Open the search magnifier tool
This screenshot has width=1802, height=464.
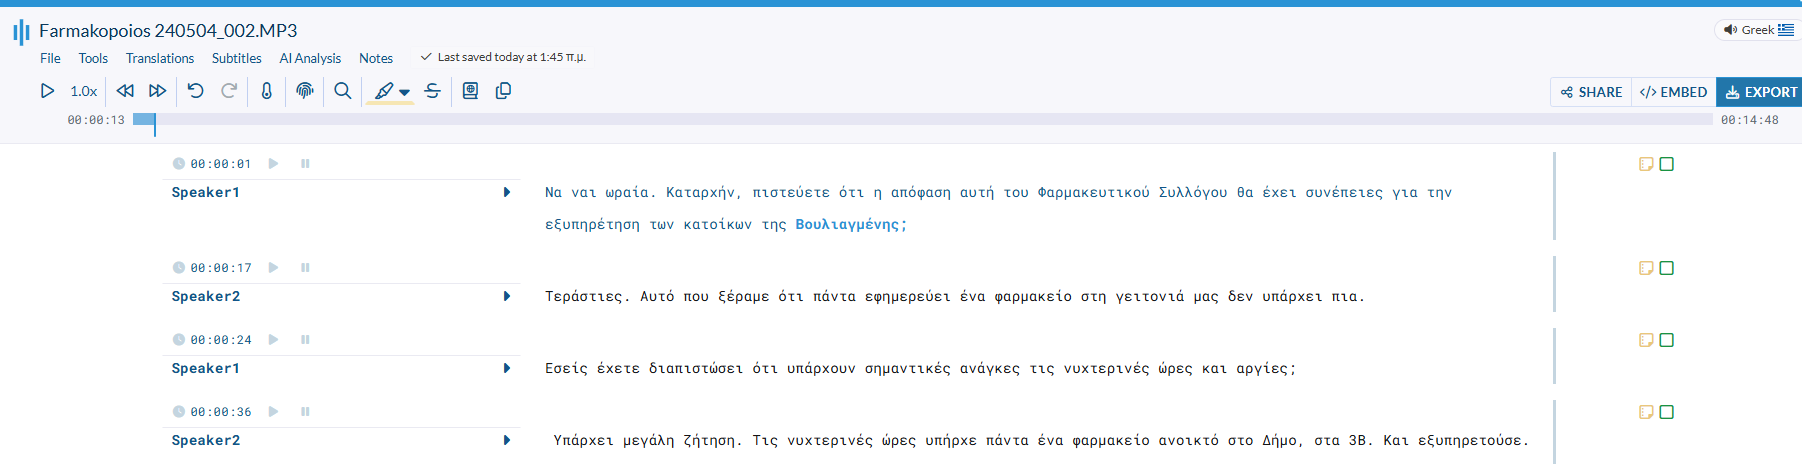[343, 91]
